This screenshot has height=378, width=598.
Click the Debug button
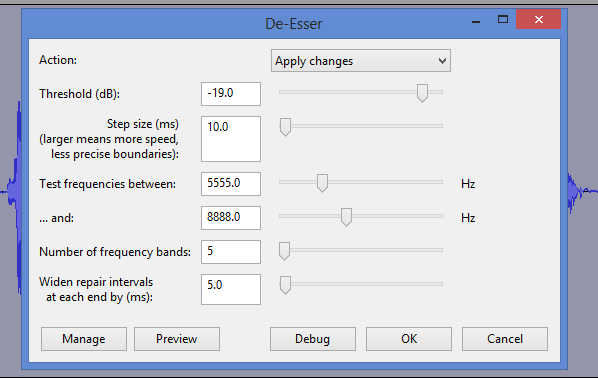[x=313, y=339]
